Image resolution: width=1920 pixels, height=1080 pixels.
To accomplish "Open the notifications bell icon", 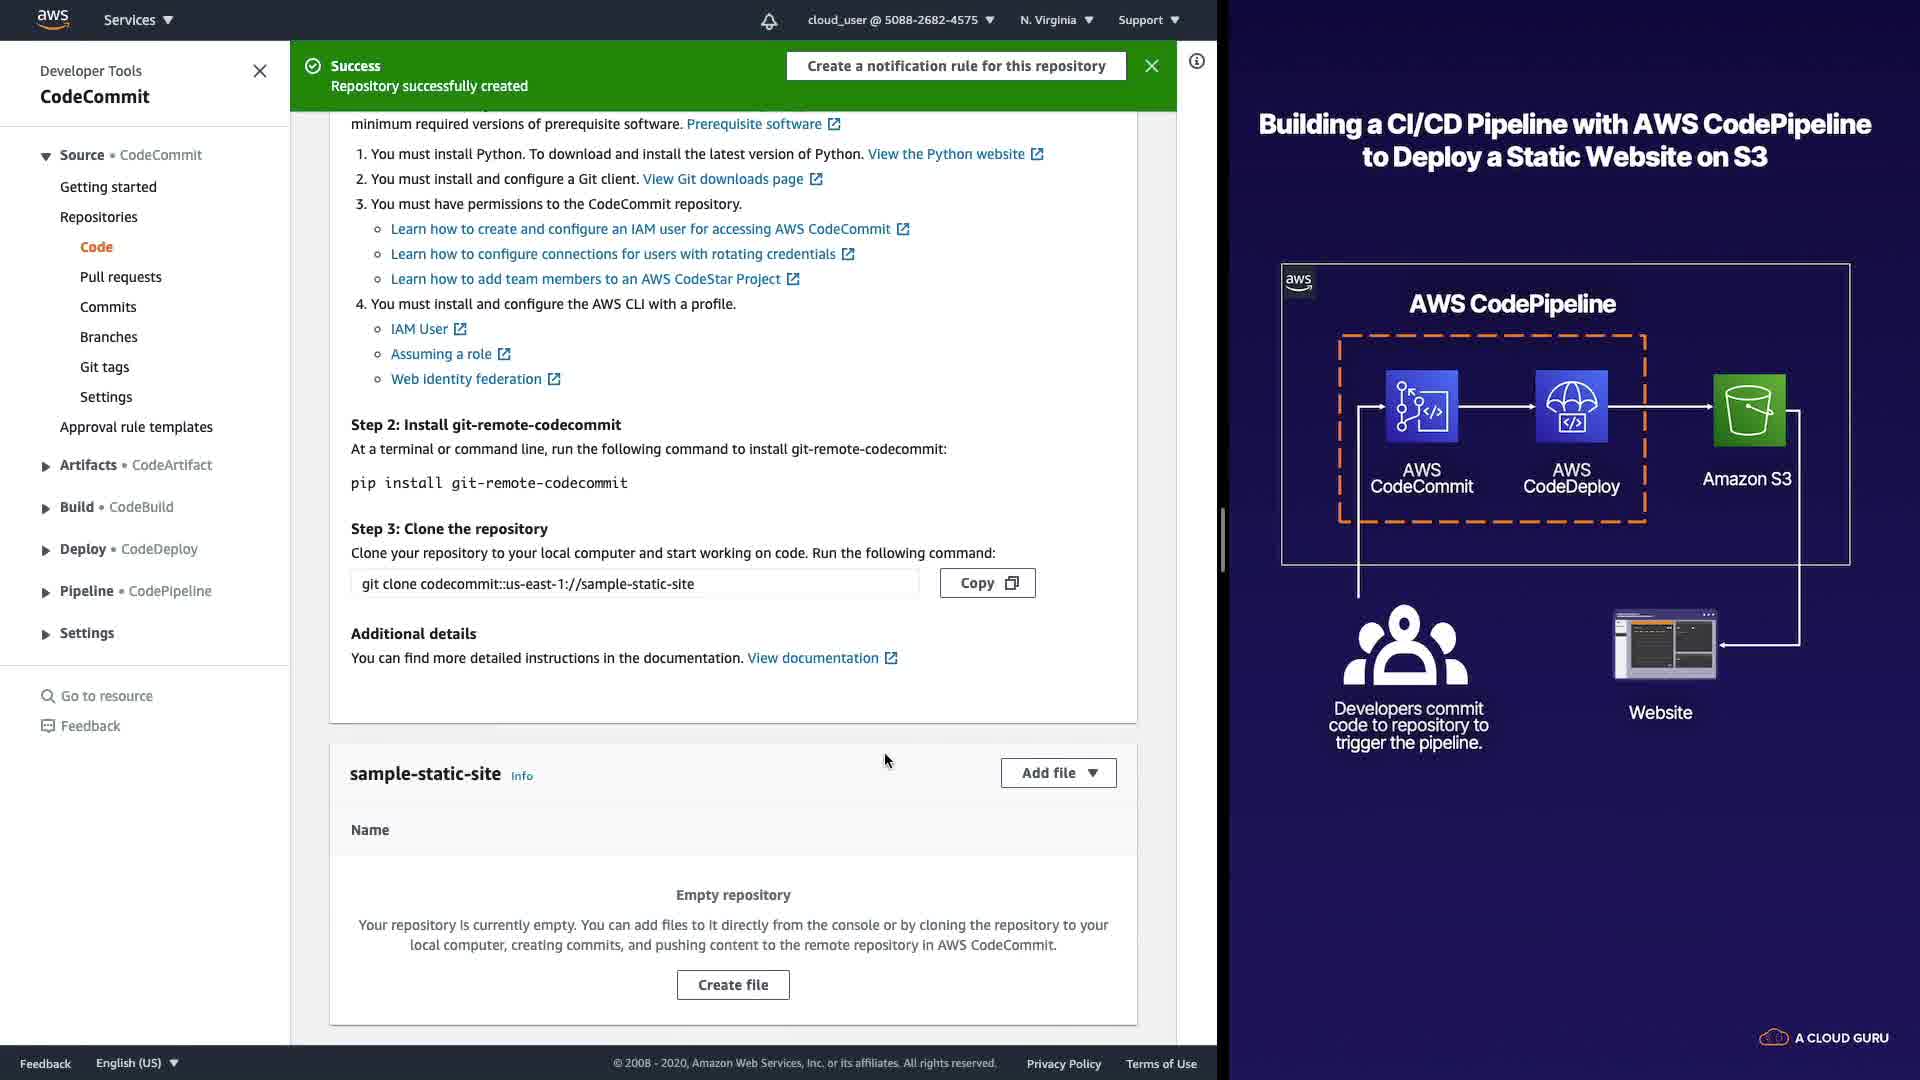I will (768, 21).
